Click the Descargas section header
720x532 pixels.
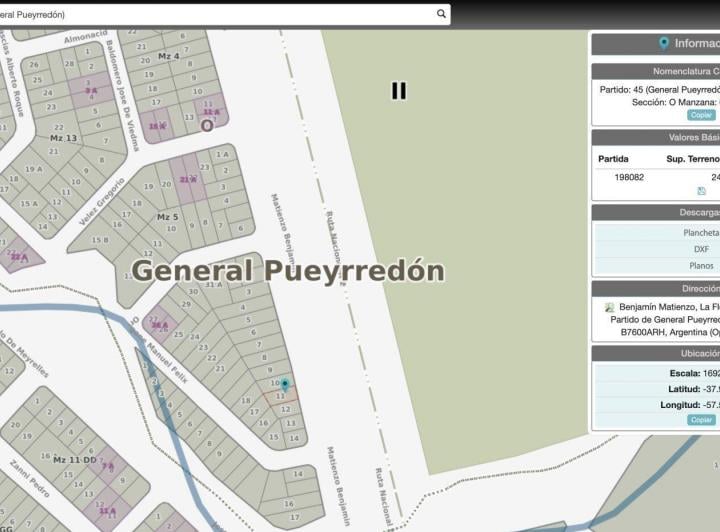pos(656,213)
